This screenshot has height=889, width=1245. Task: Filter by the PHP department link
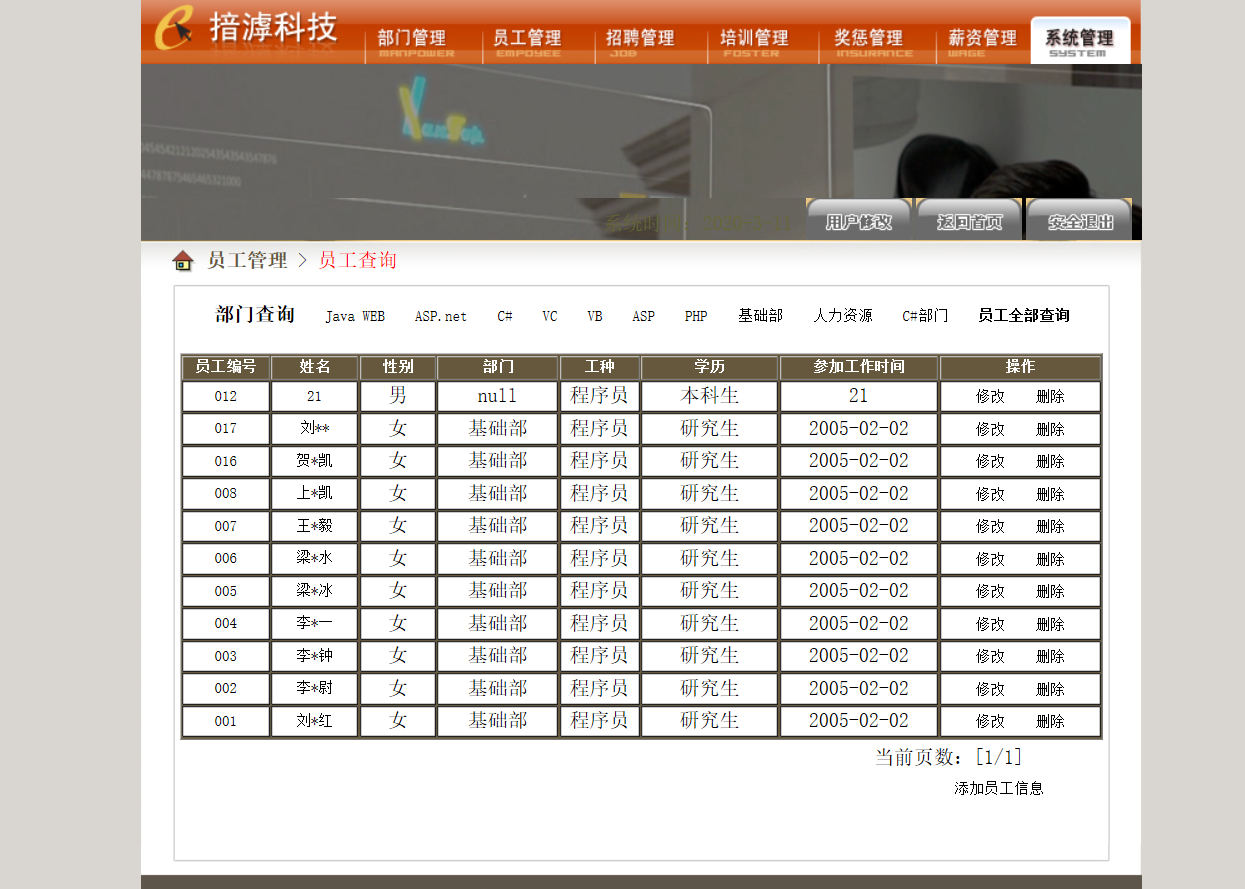[x=695, y=316]
